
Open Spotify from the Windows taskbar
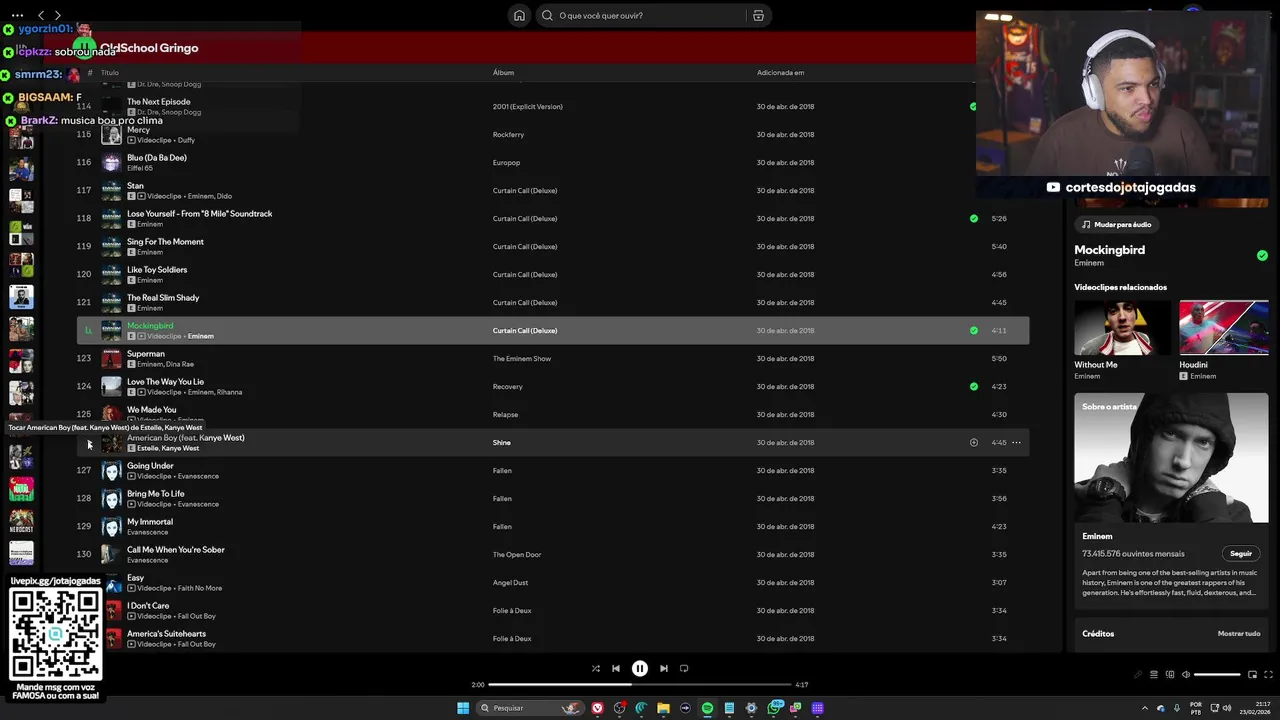(707, 708)
